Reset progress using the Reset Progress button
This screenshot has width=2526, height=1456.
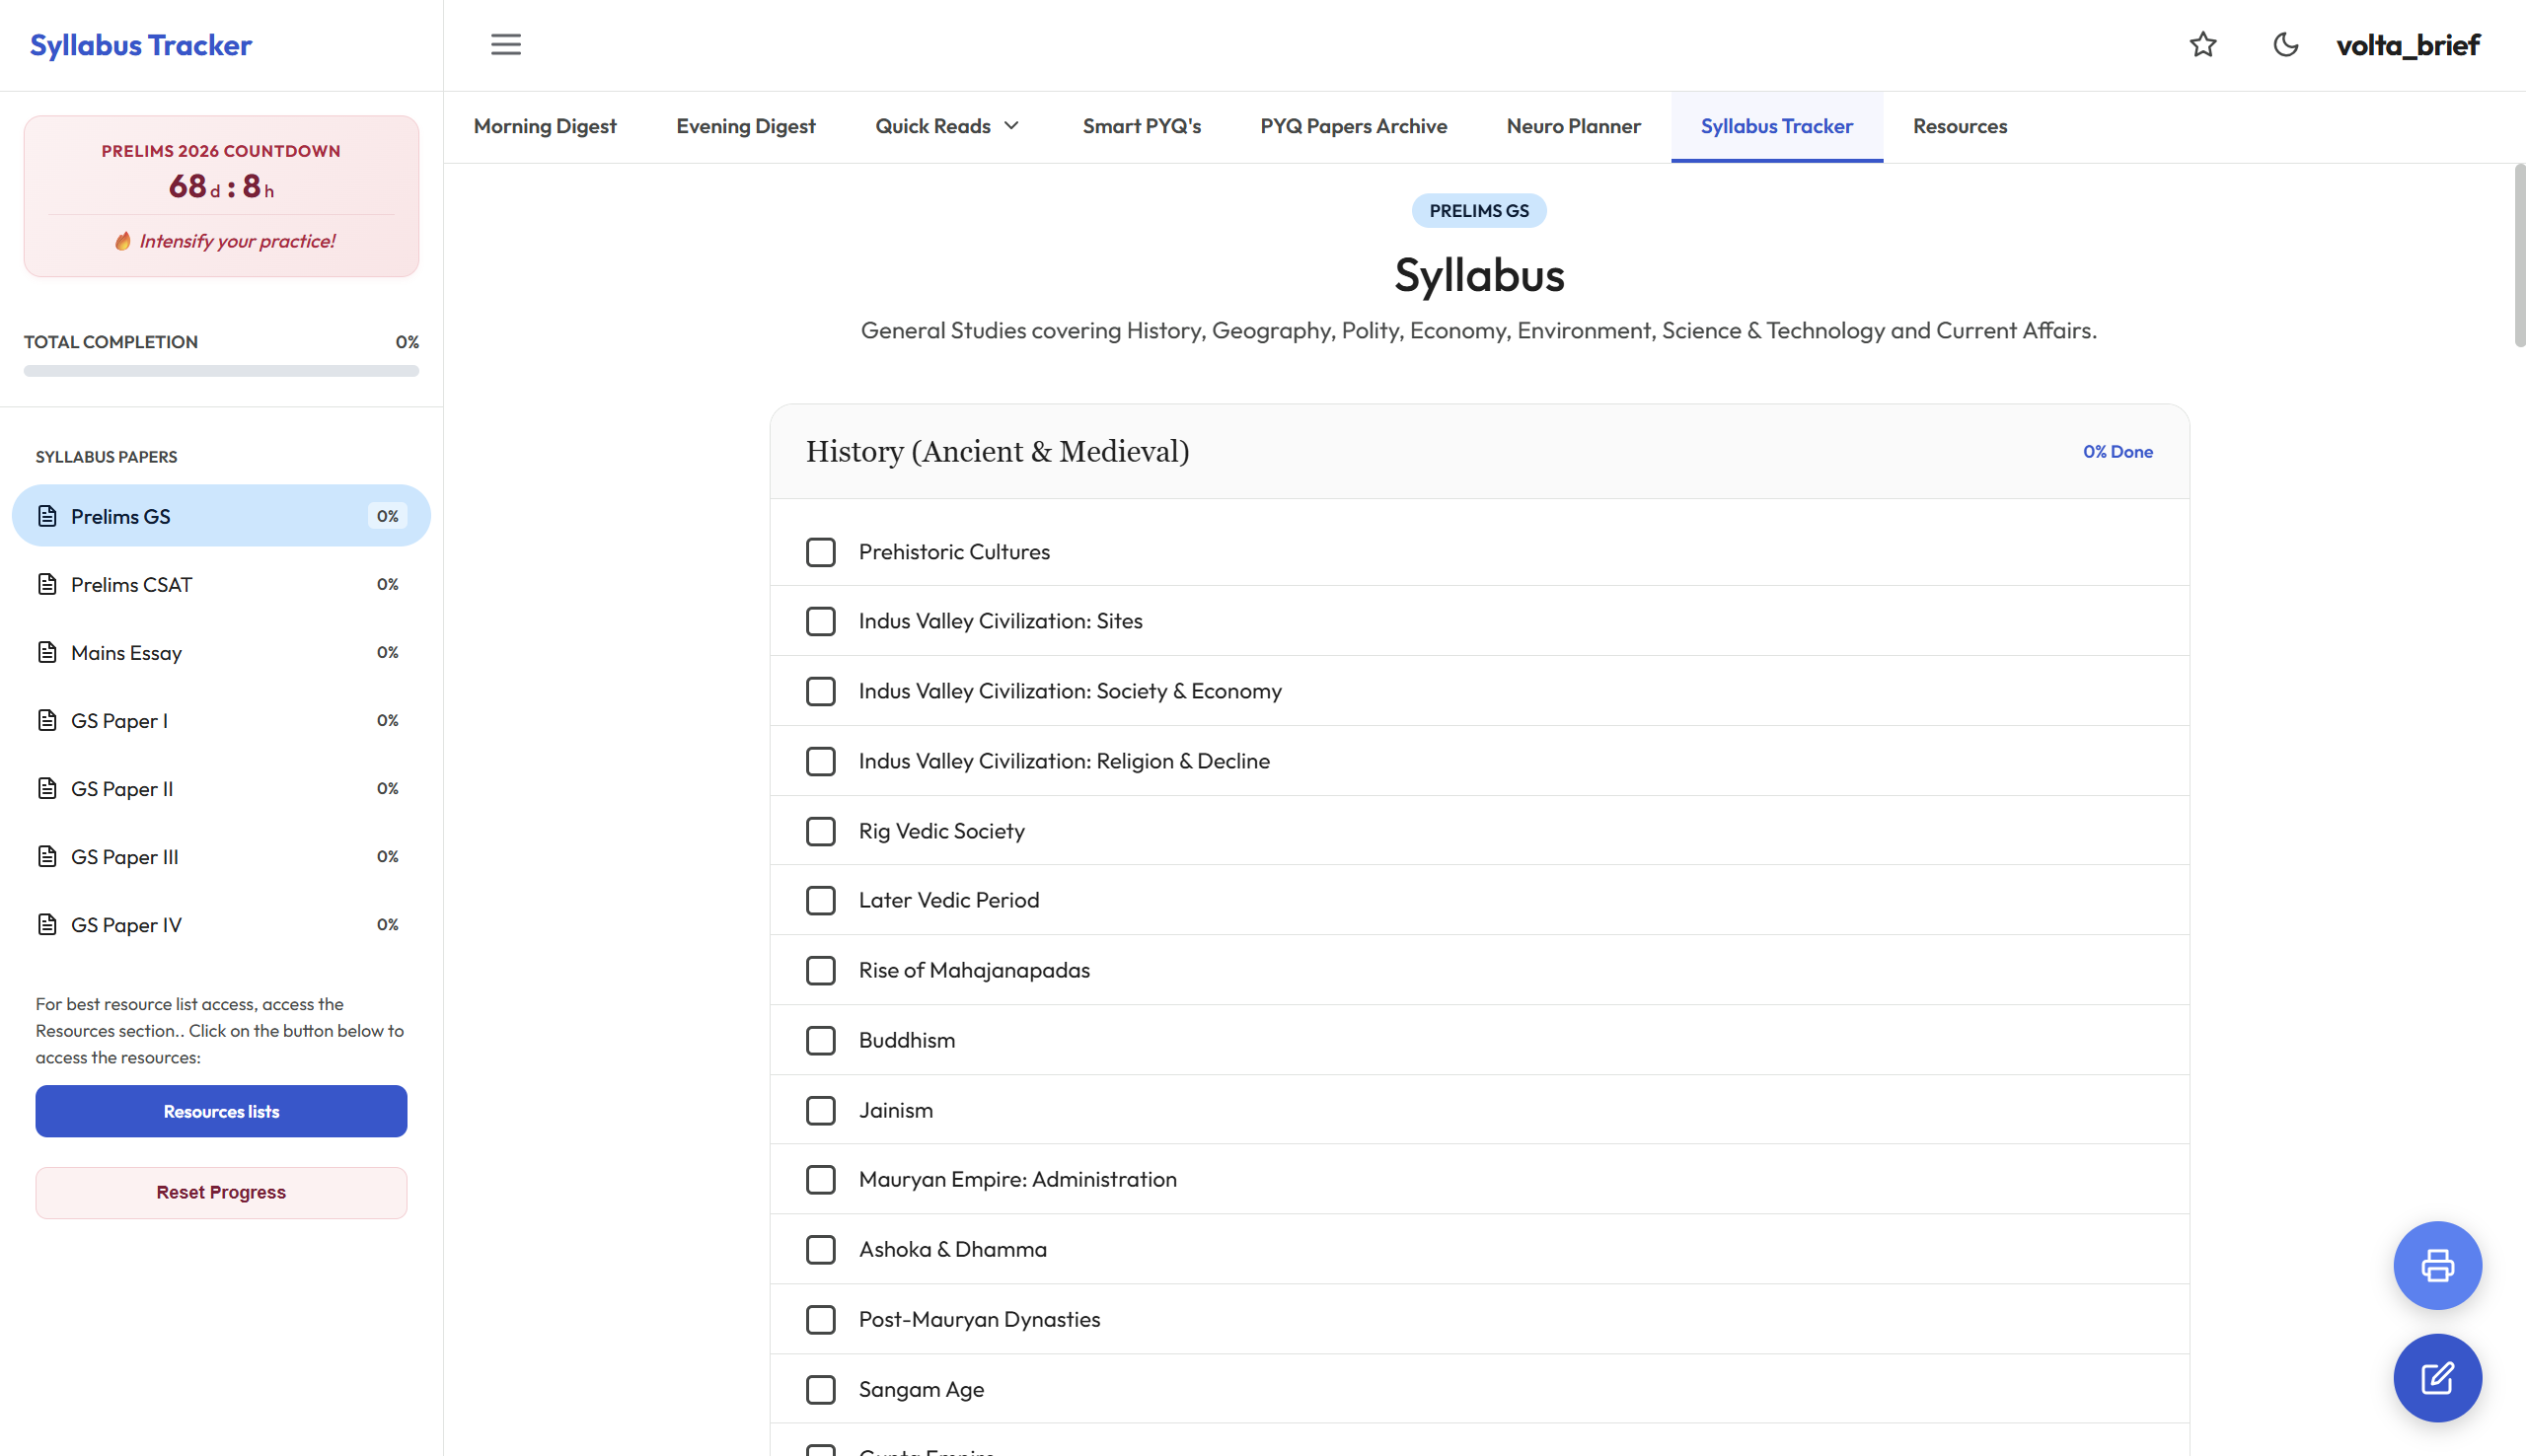click(x=220, y=1192)
